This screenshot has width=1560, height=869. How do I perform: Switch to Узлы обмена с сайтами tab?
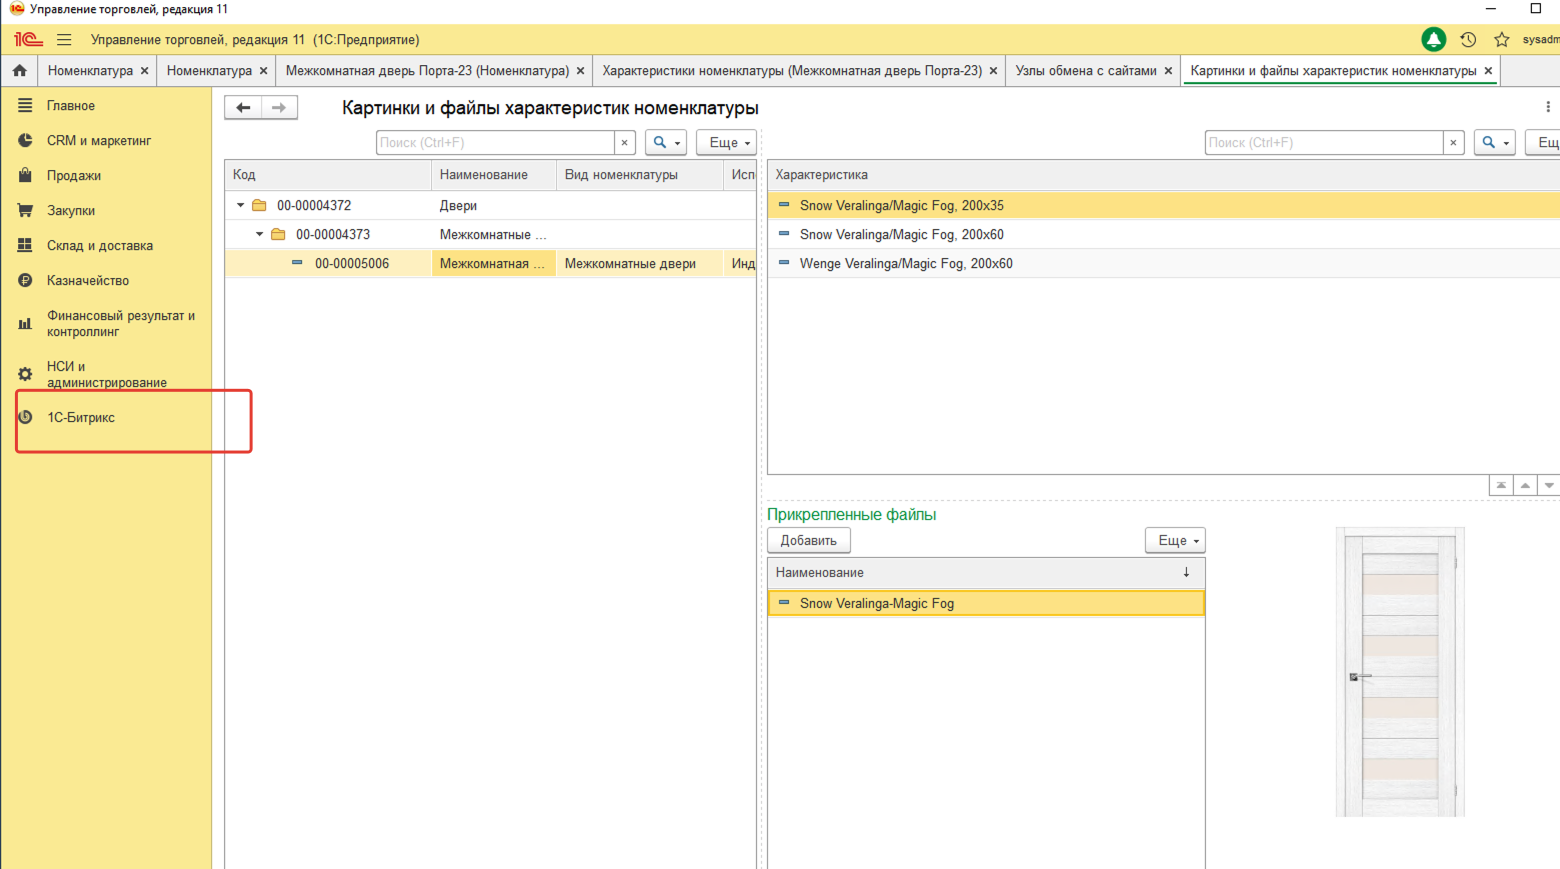1085,71
